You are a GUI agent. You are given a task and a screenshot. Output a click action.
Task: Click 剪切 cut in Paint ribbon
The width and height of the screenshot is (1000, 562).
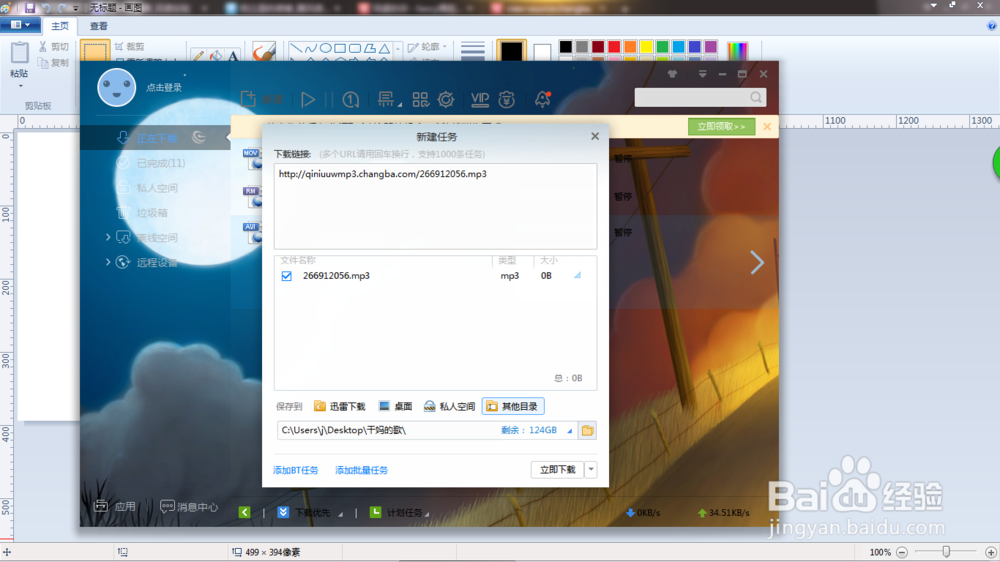[x=54, y=47]
